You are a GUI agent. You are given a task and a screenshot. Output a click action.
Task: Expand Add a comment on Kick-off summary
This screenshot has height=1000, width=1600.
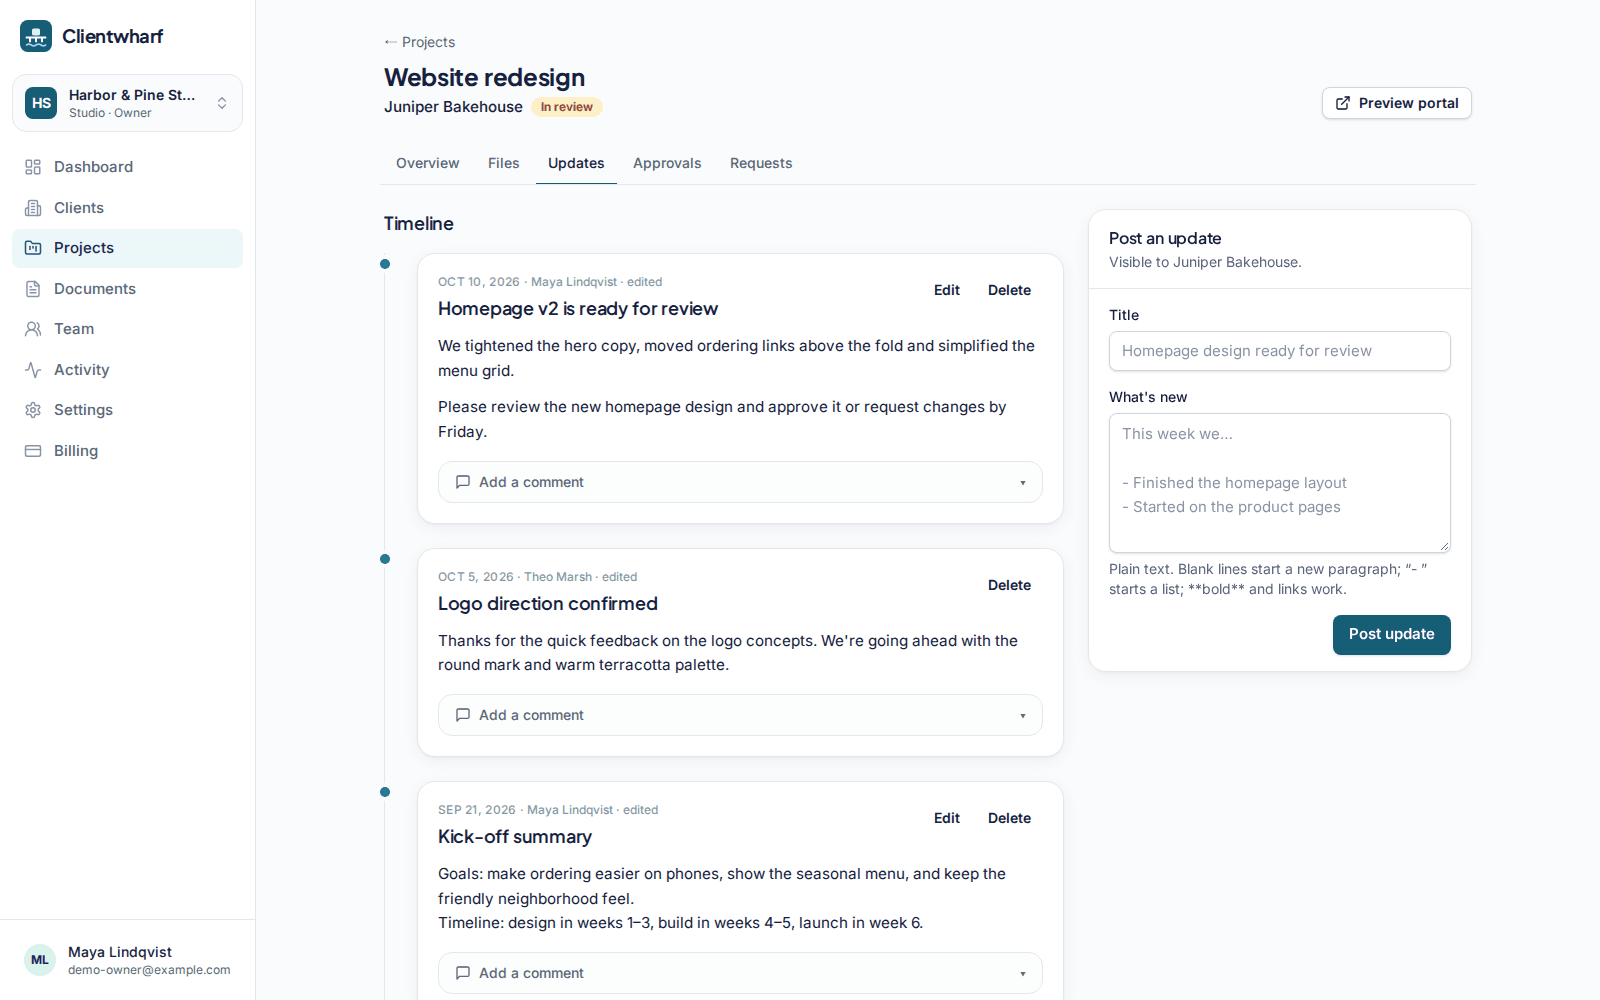tap(740, 973)
